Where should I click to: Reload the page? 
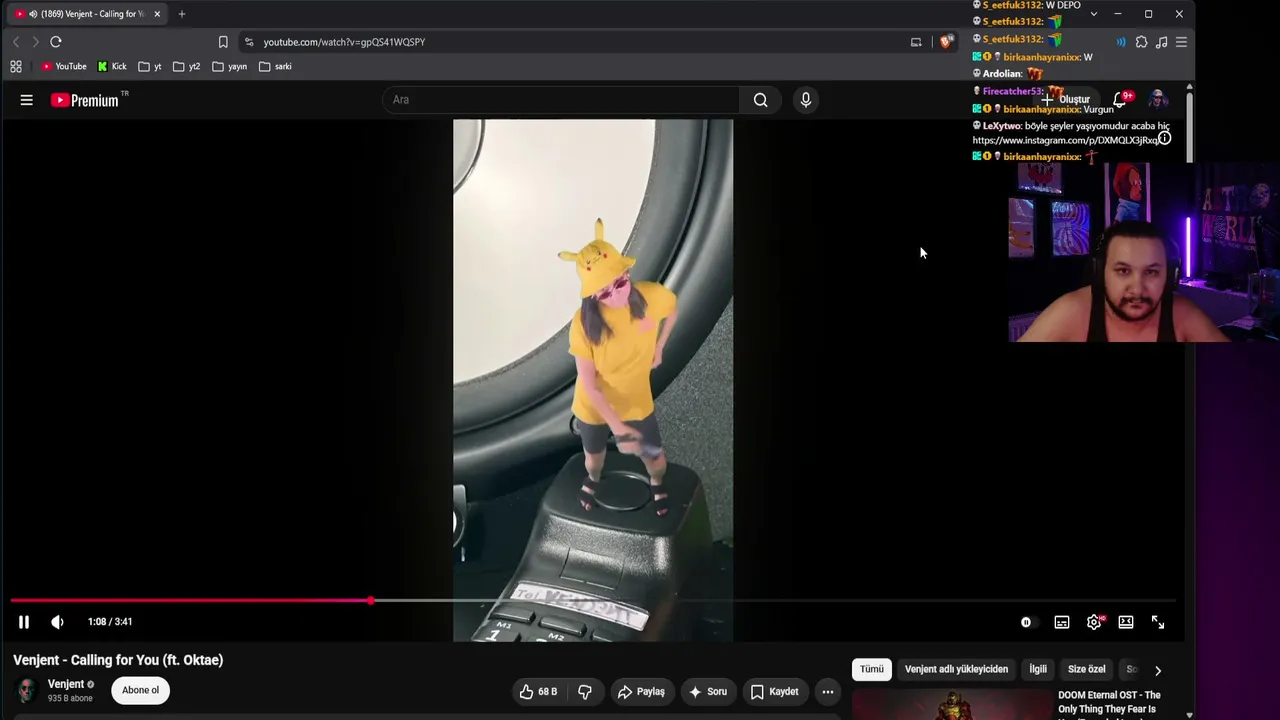tap(56, 42)
